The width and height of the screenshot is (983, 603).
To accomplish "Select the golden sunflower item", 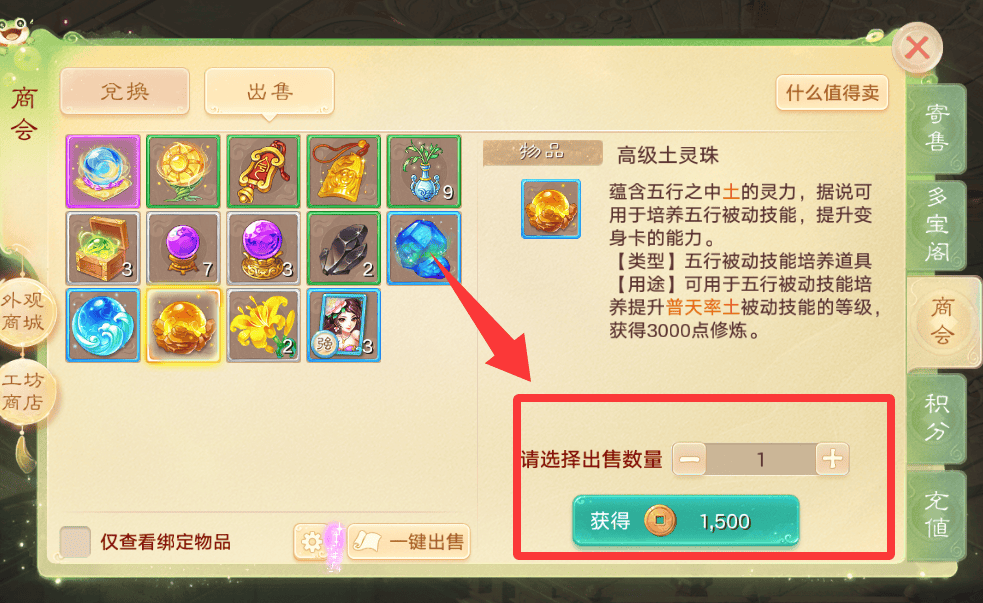I will point(183,171).
